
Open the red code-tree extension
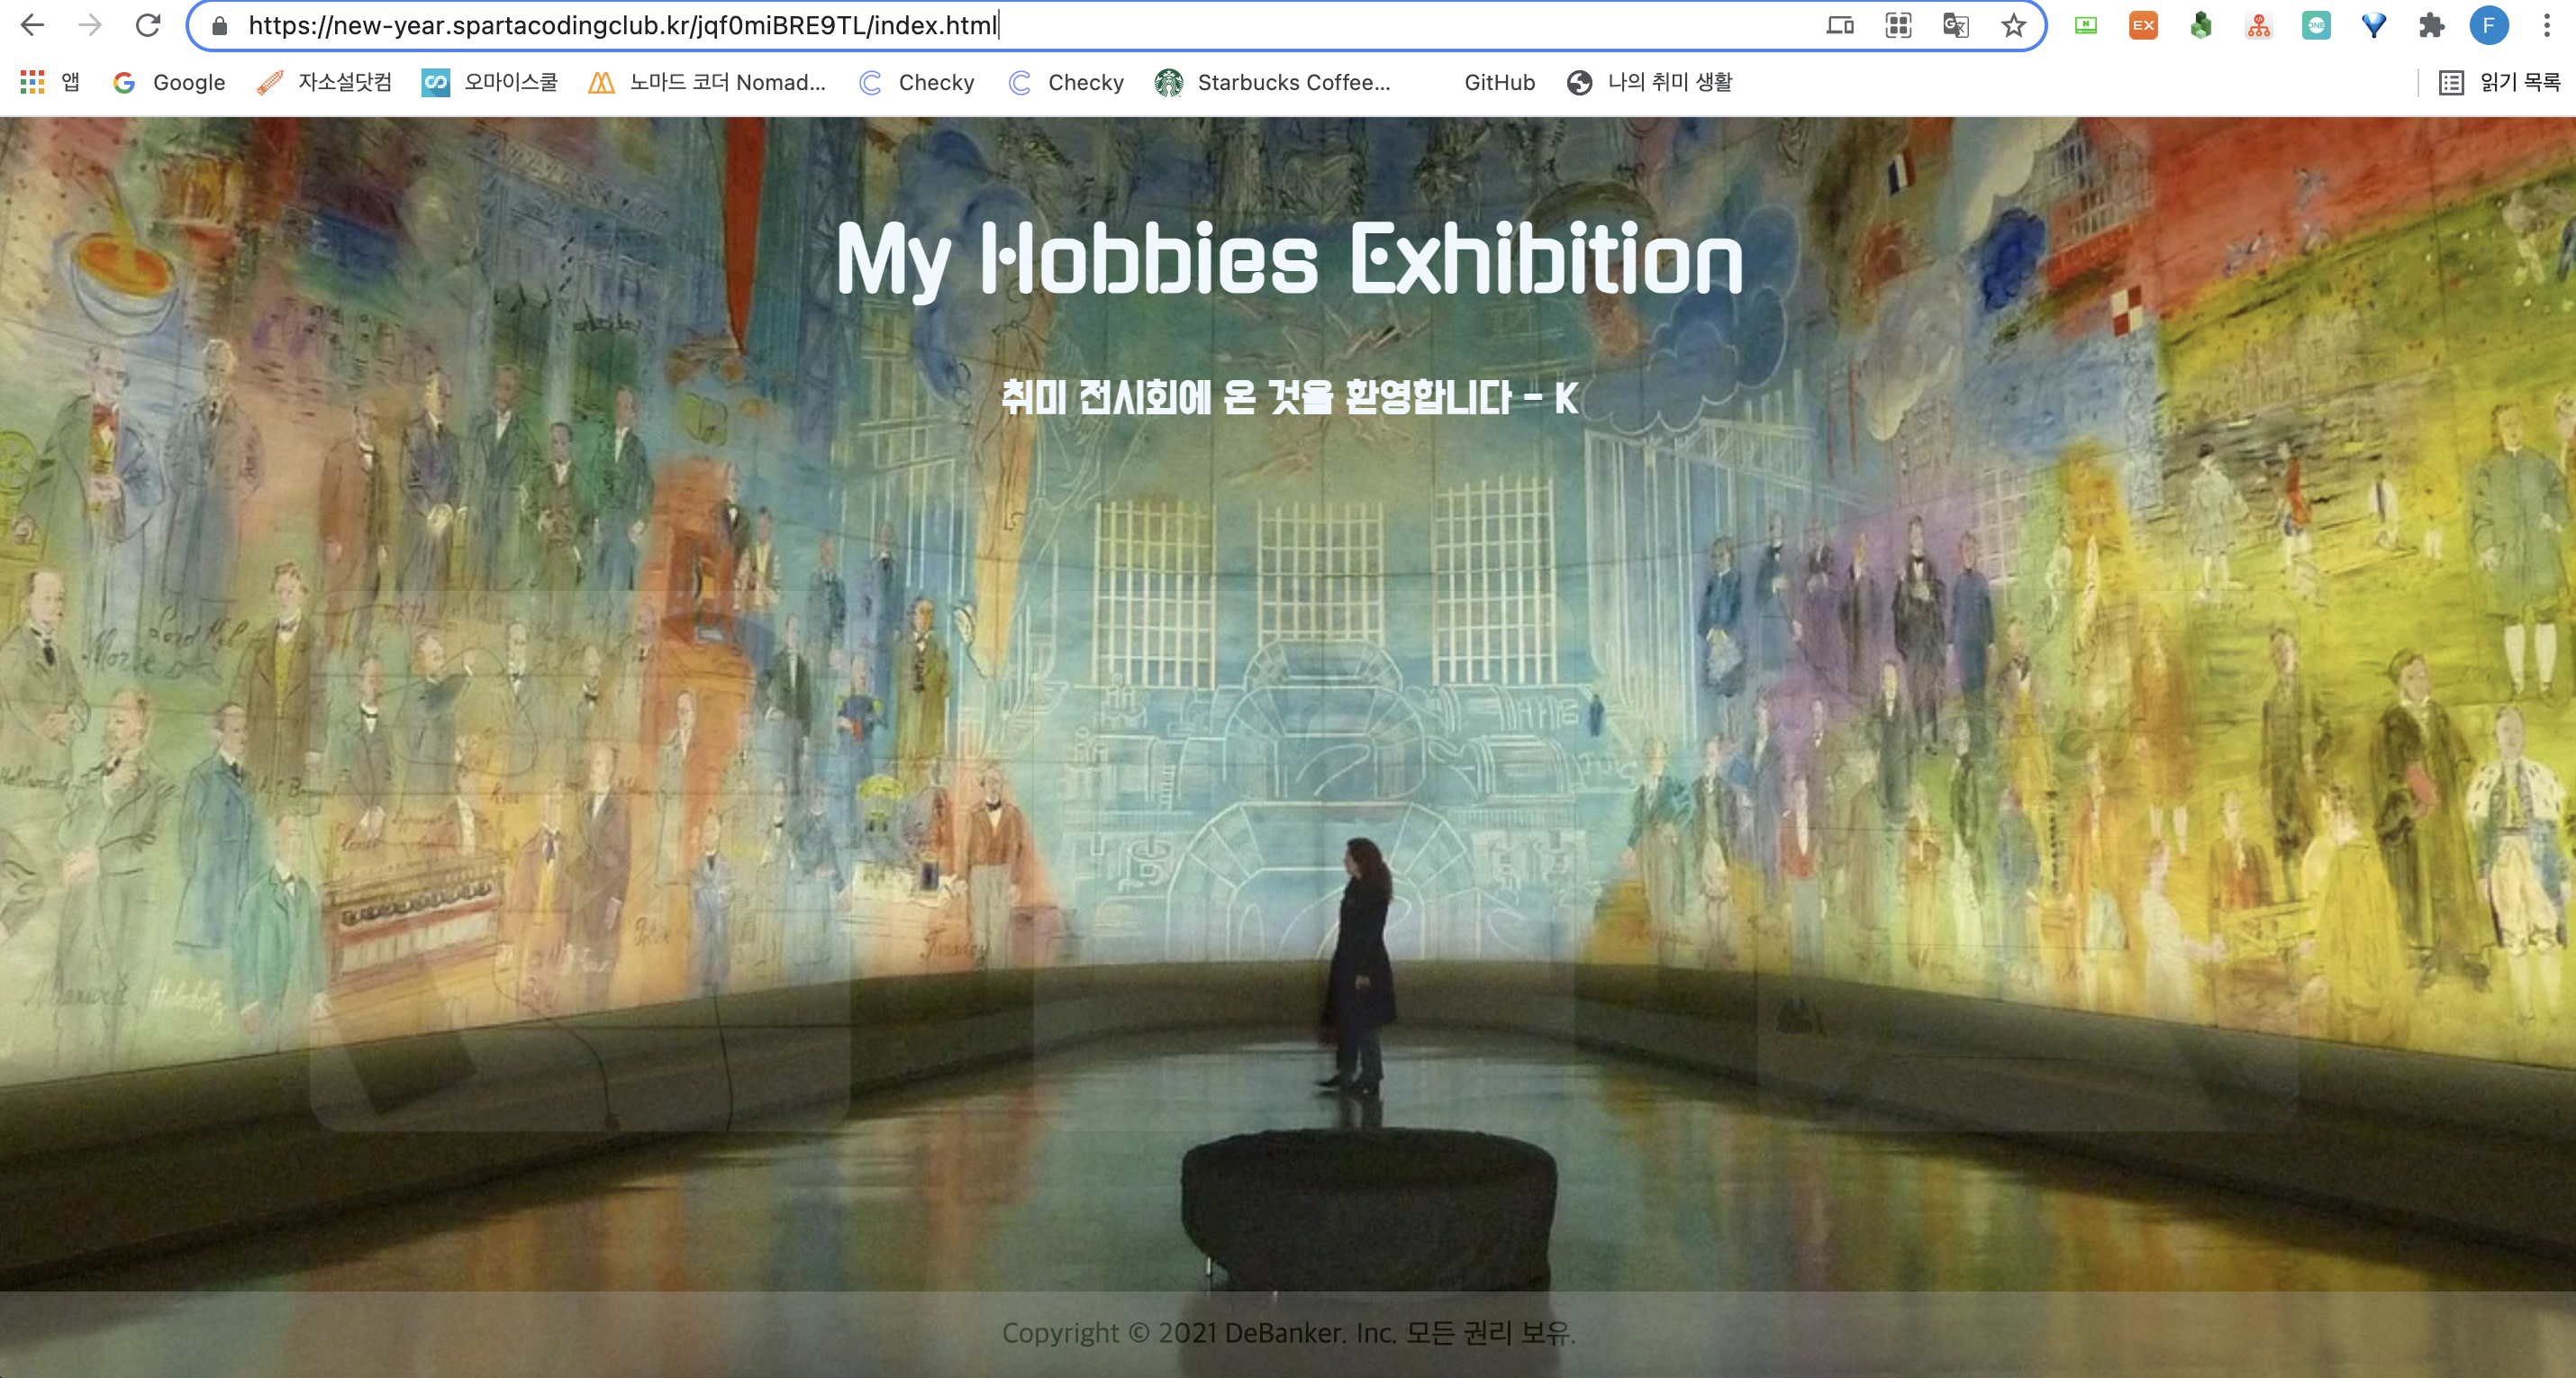[x=2259, y=25]
